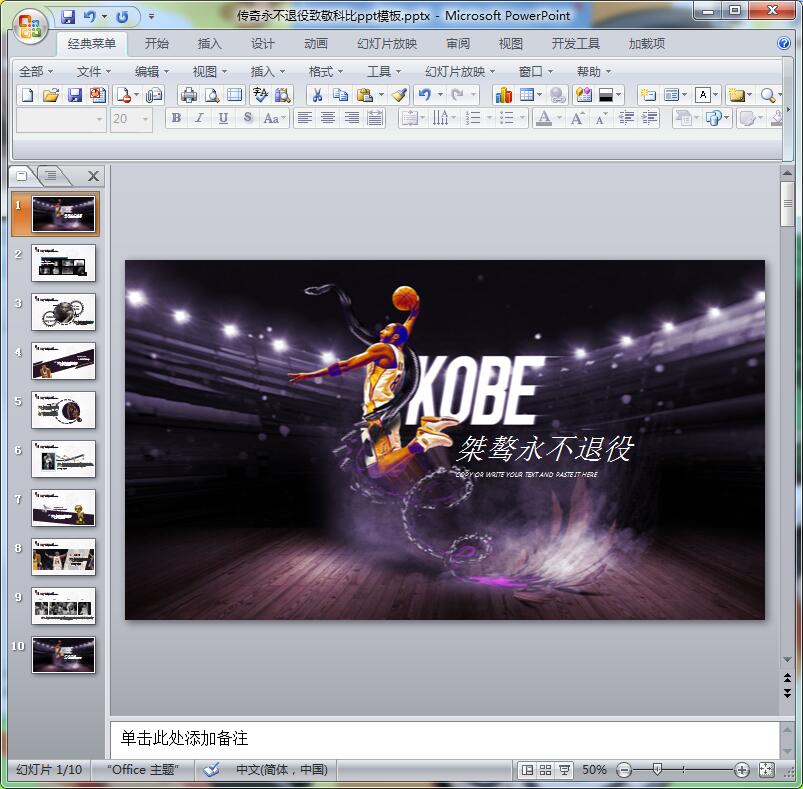803x789 pixels.
Task: Toggle Italic formatting
Action: [x=199, y=119]
